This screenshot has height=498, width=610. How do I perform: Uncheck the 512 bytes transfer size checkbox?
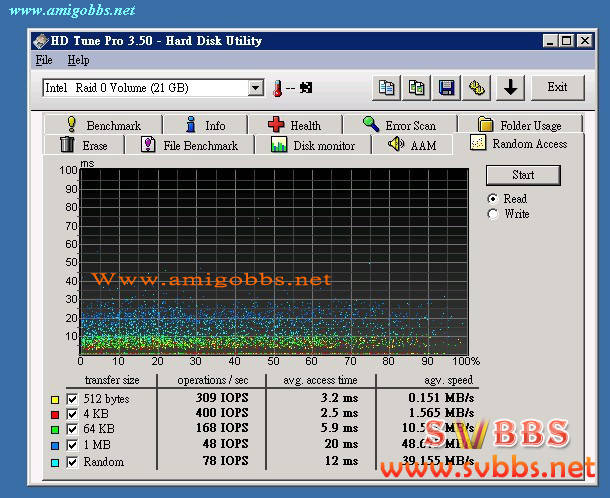pyautogui.click(x=71, y=398)
